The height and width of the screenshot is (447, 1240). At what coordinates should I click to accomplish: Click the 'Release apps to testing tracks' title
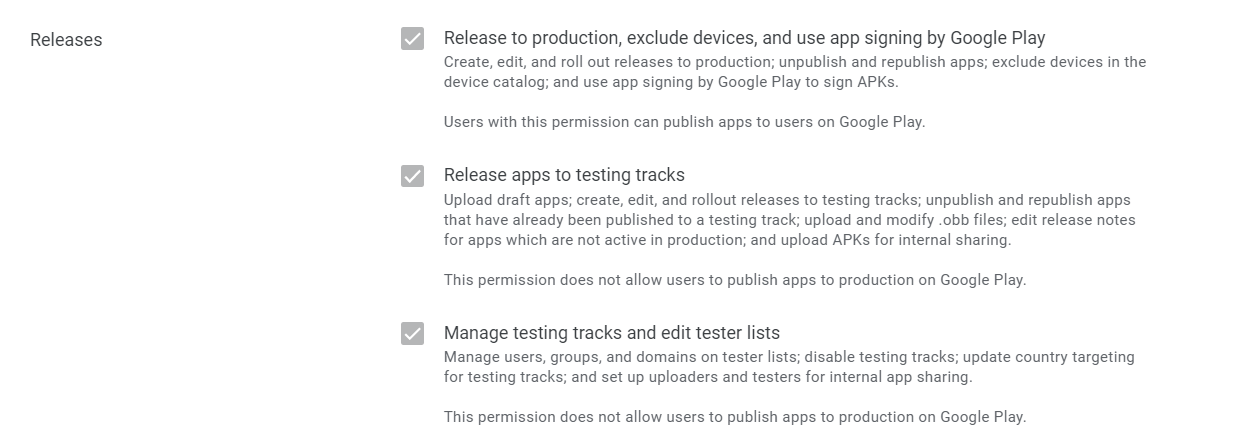tap(564, 175)
